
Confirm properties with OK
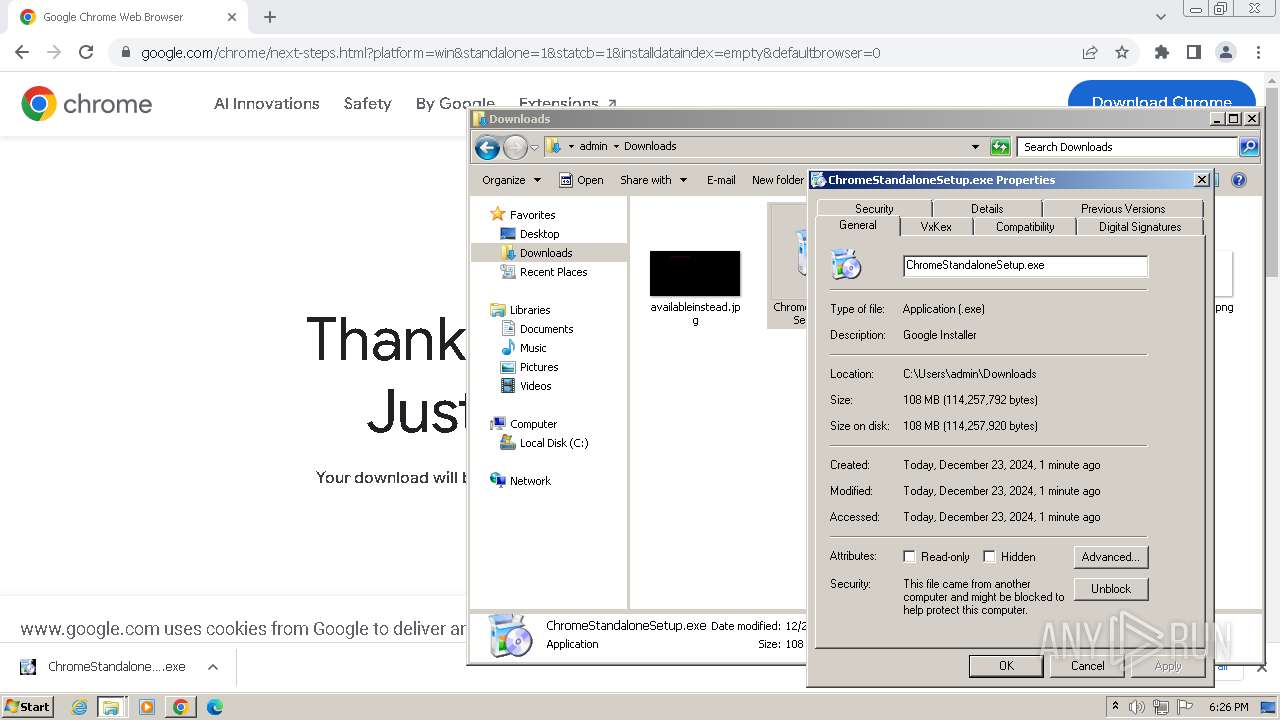(x=1006, y=666)
